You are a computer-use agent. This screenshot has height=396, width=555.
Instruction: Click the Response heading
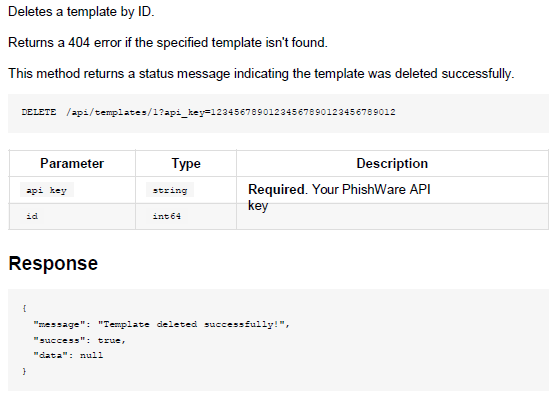point(53,263)
